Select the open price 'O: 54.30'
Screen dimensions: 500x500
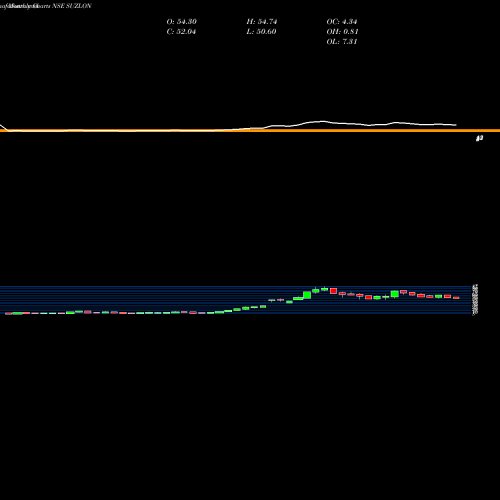[182, 22]
